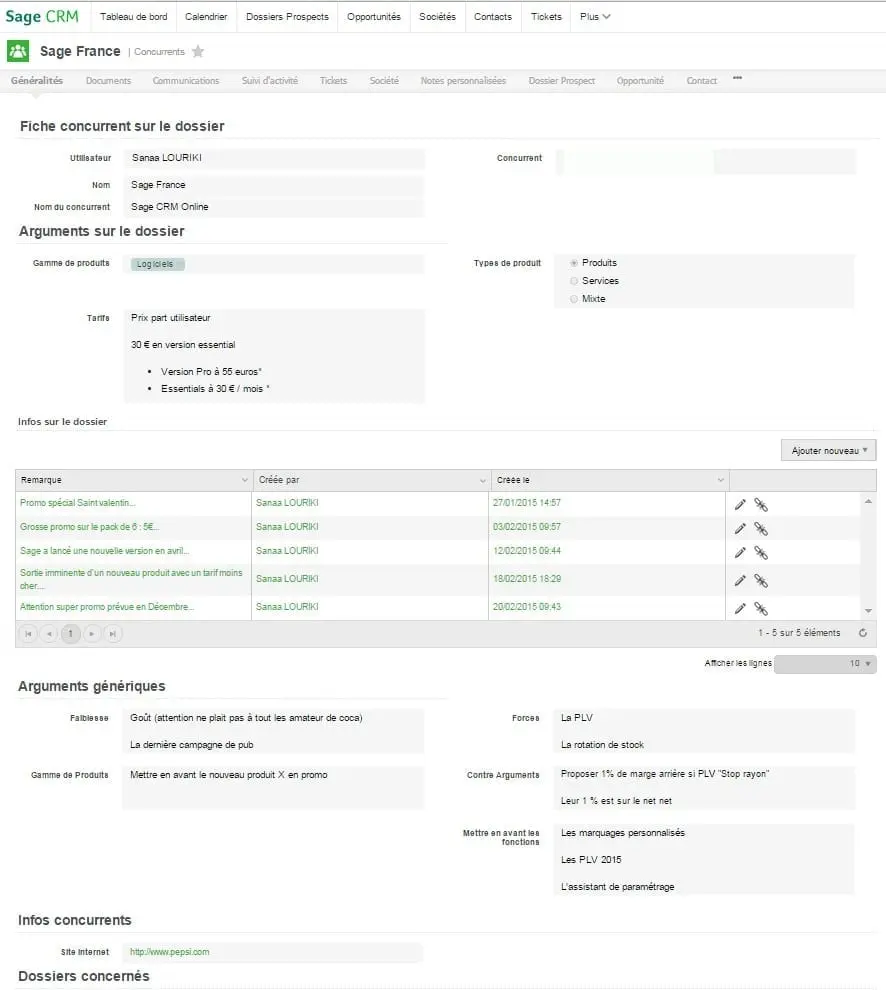
Task: Edit the Promo spécial Saint valentin remark
Action: pyautogui.click(x=740, y=504)
